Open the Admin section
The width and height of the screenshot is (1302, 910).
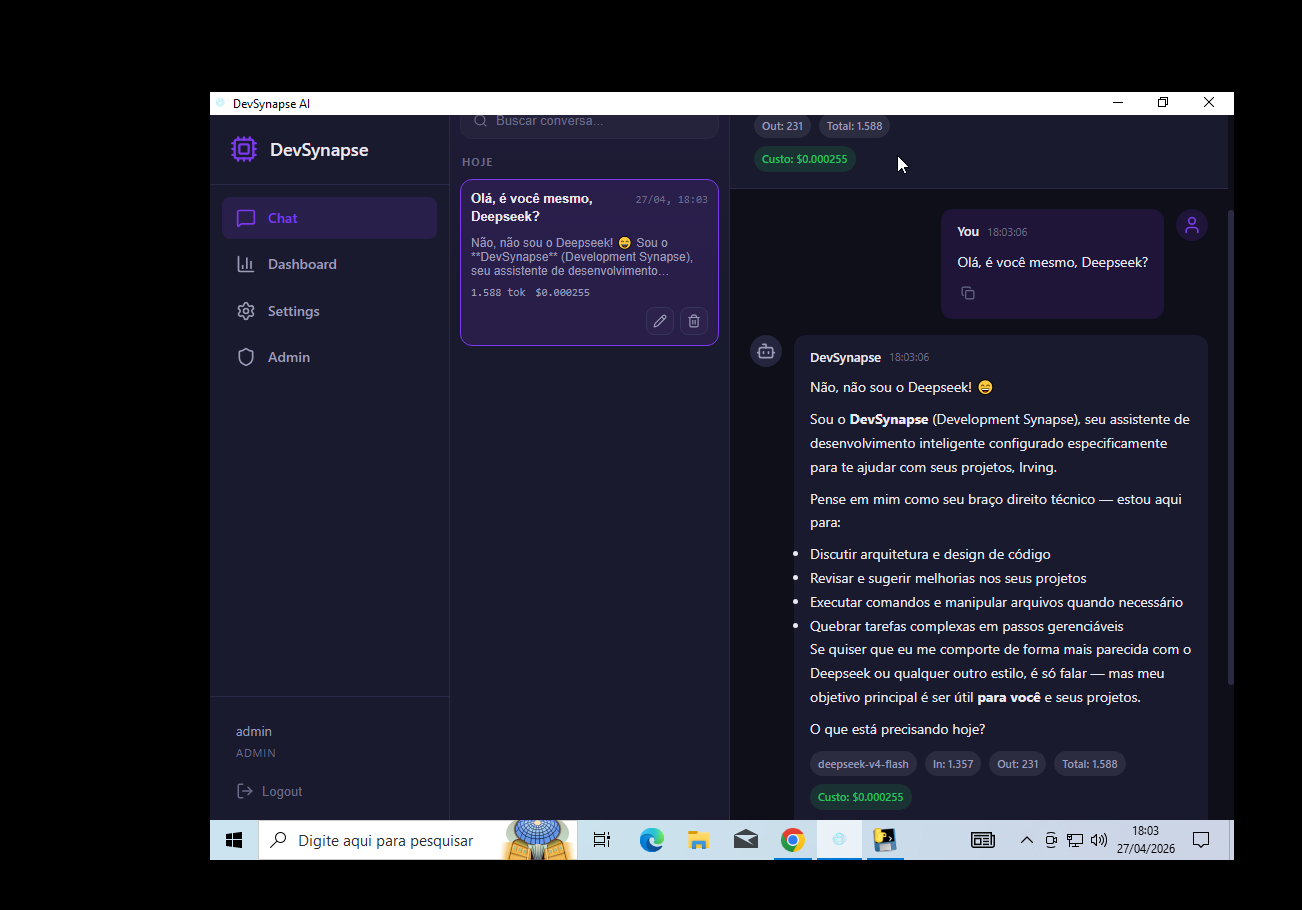tap(329, 357)
